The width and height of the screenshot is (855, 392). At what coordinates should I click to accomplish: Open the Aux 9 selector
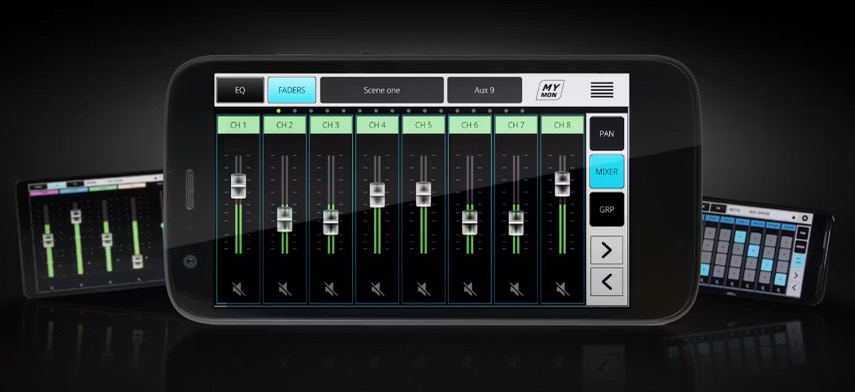pos(484,90)
